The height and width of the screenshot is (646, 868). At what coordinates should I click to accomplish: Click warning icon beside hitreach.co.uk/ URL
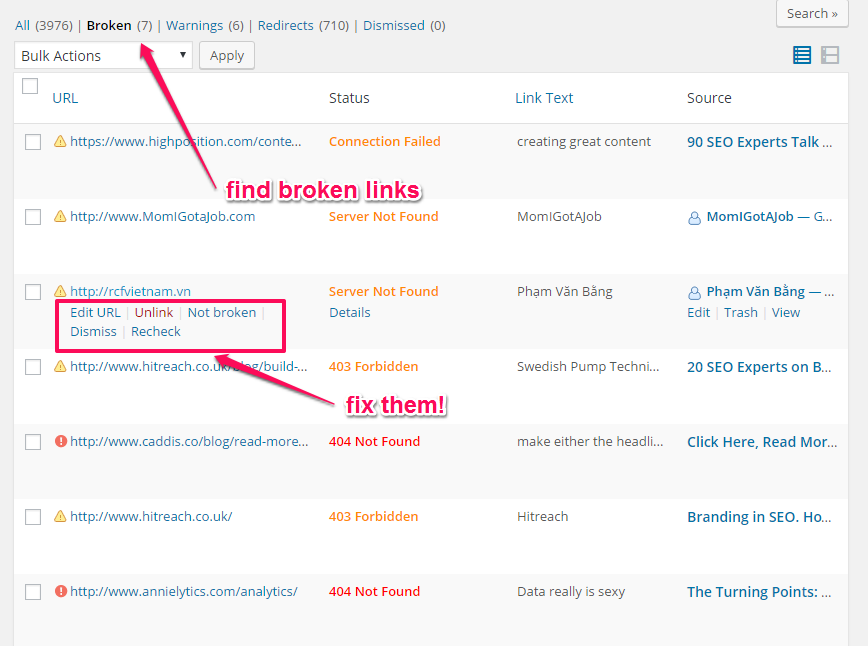[60, 516]
